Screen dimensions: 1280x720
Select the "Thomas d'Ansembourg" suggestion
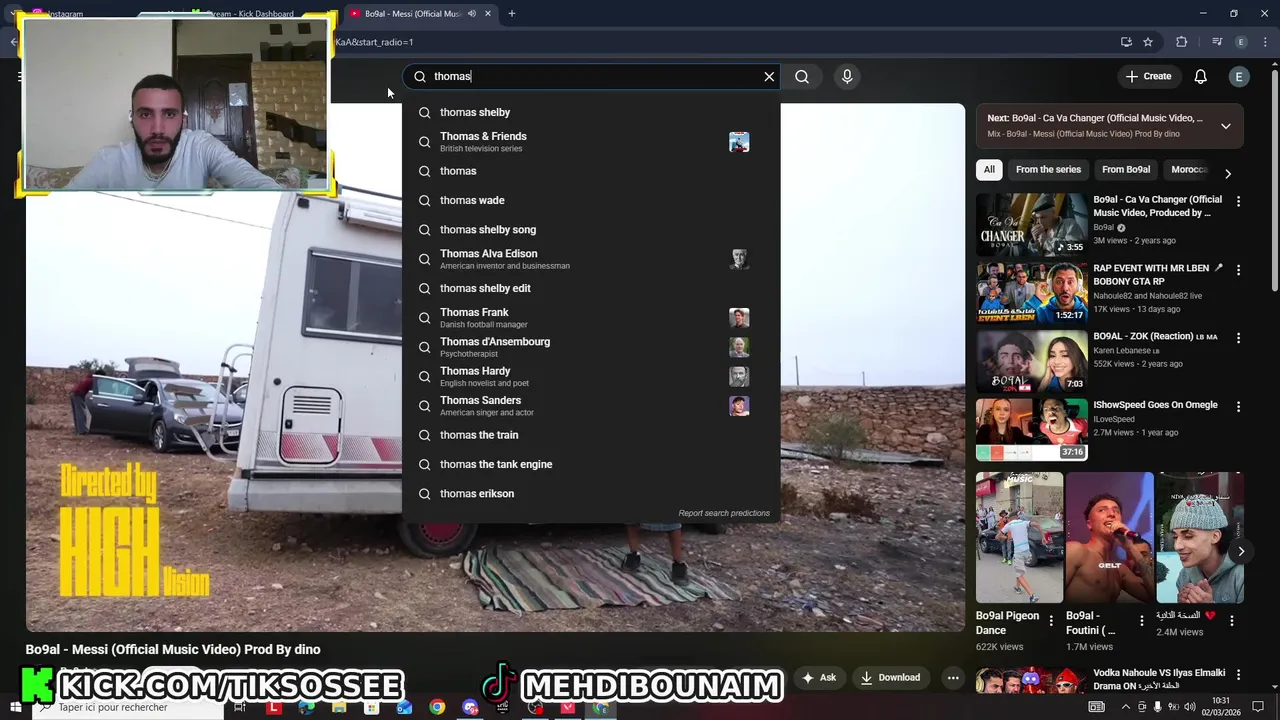click(591, 347)
